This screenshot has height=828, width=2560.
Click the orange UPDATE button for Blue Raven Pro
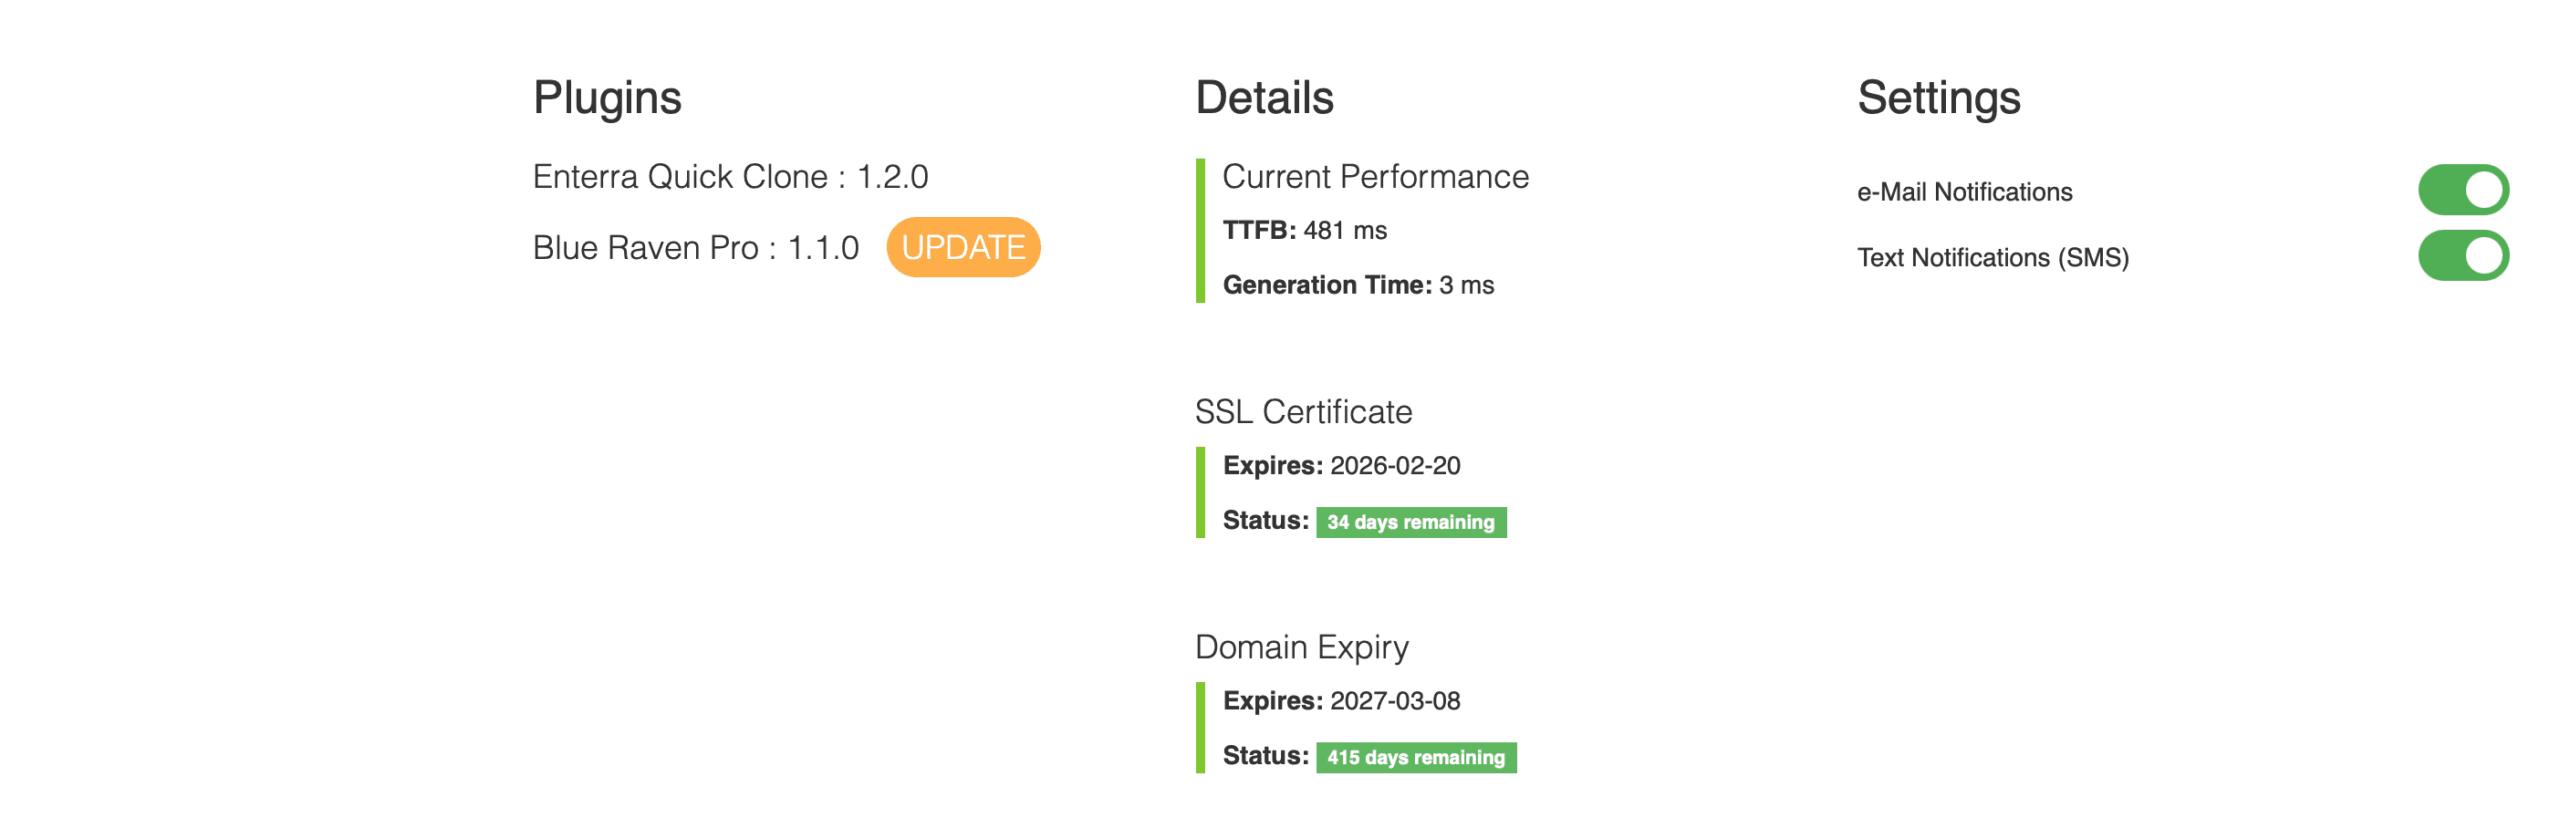[962, 247]
